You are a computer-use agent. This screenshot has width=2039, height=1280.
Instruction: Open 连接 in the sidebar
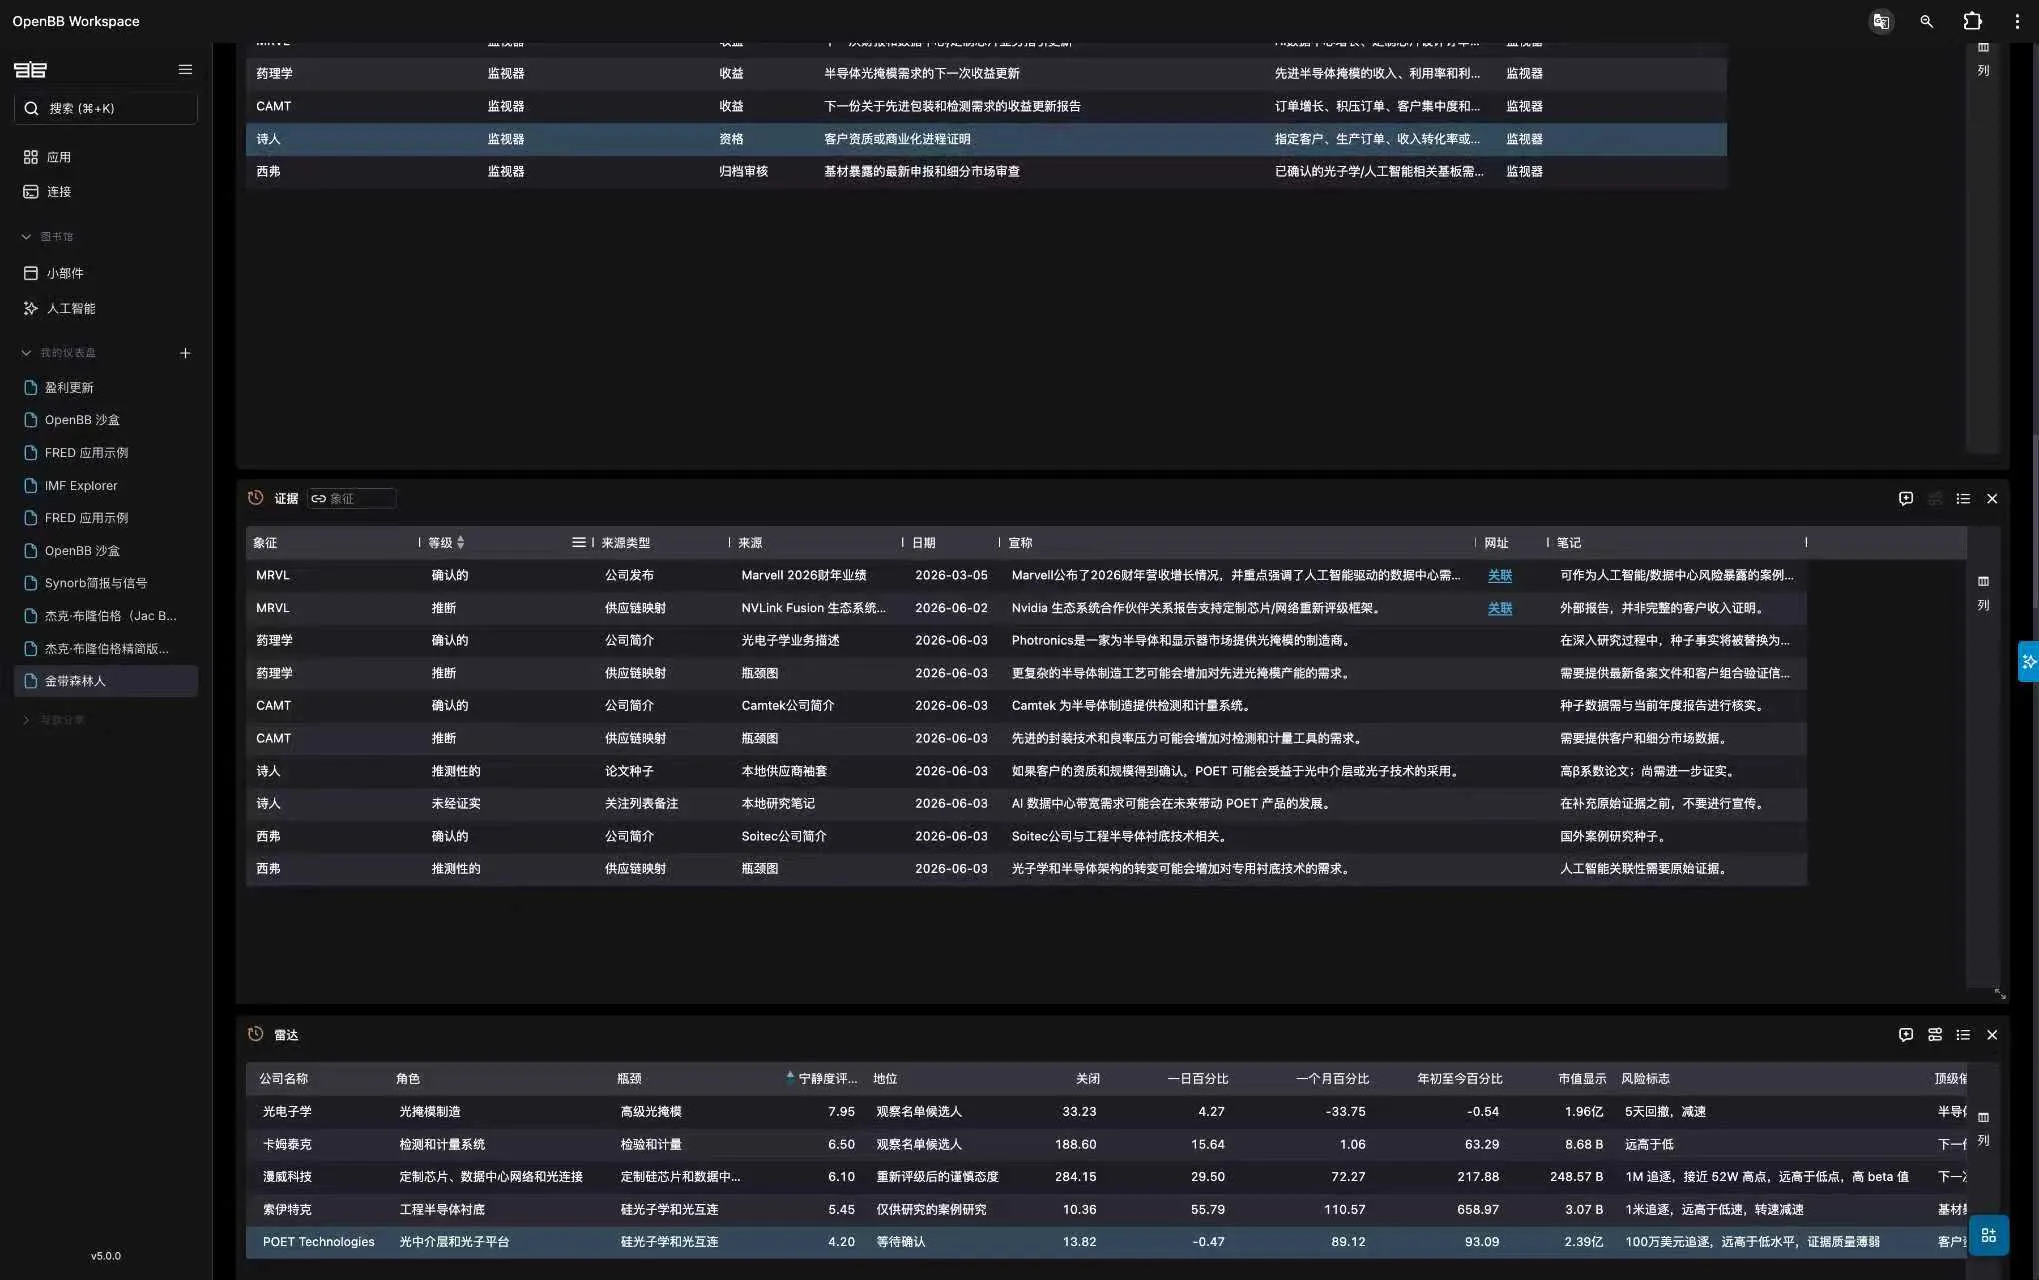tap(58, 191)
